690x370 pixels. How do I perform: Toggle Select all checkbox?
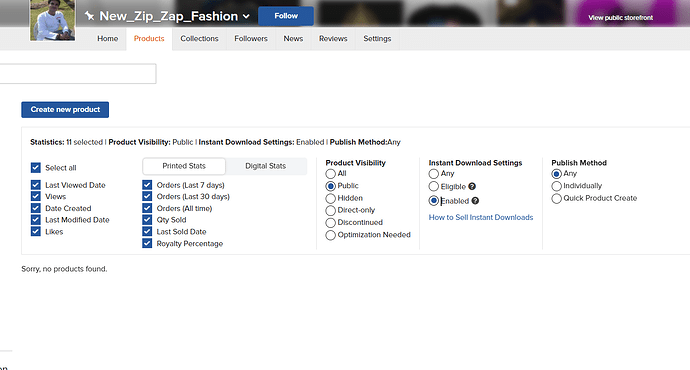(x=36, y=168)
